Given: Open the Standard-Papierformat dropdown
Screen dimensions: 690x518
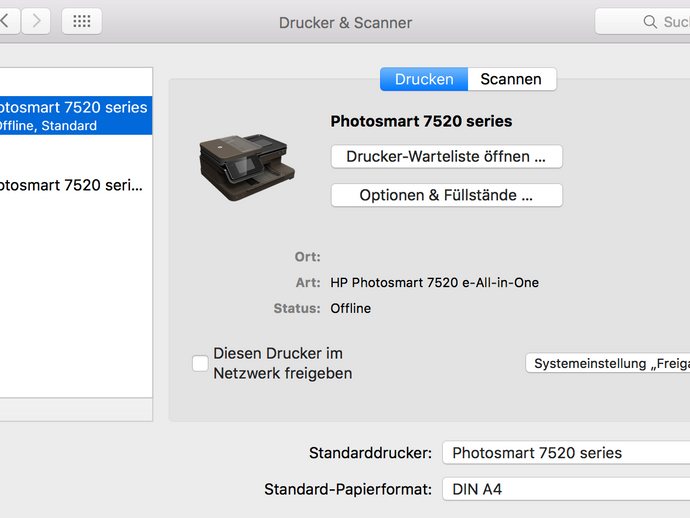Looking at the screenshot, I should [x=566, y=489].
